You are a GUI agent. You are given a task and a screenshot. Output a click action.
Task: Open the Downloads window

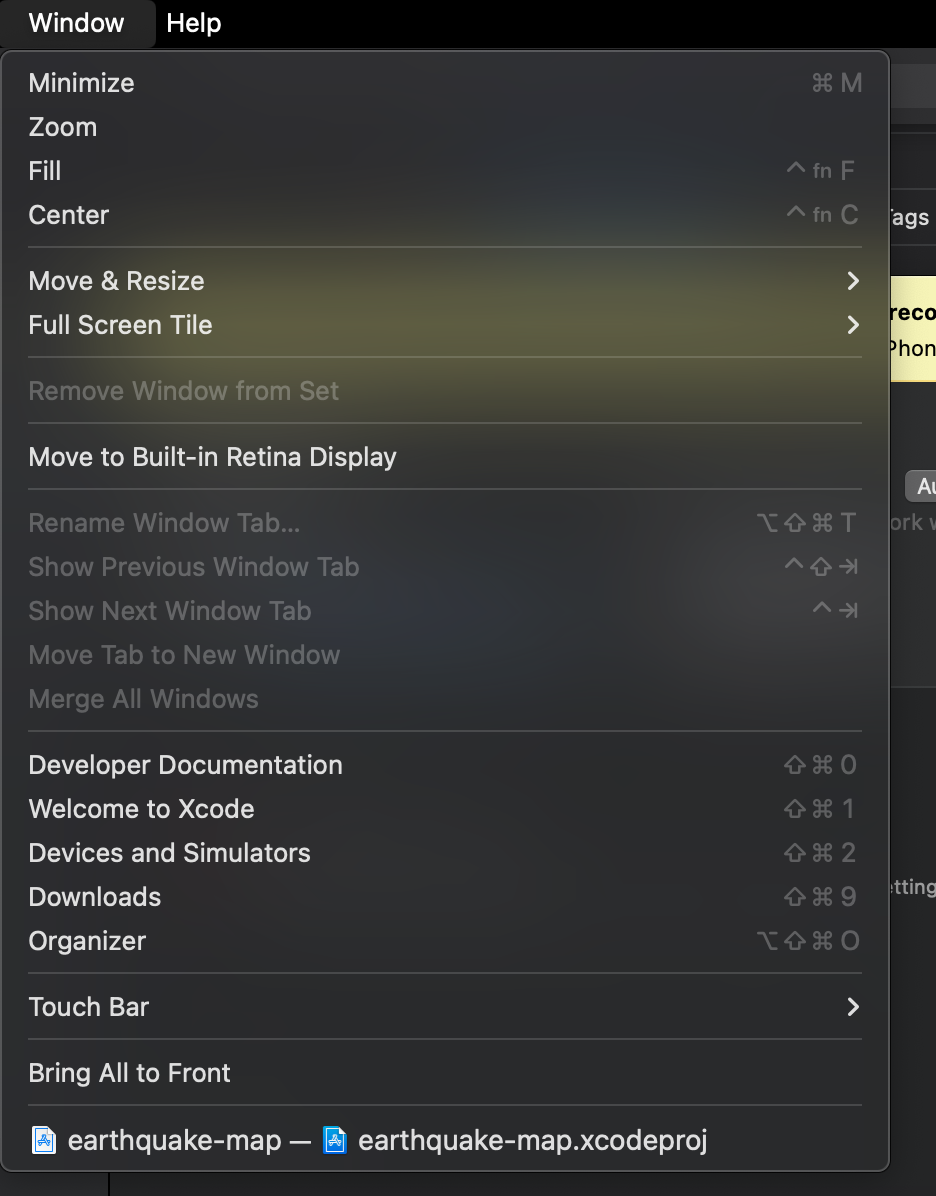445,897
